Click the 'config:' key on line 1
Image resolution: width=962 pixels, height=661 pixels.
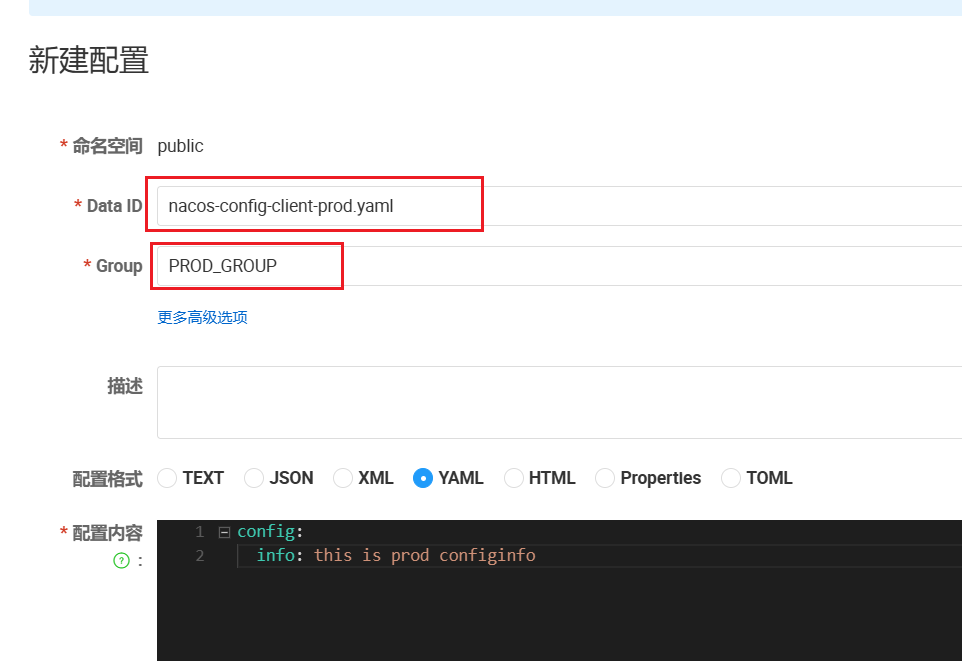(270, 532)
